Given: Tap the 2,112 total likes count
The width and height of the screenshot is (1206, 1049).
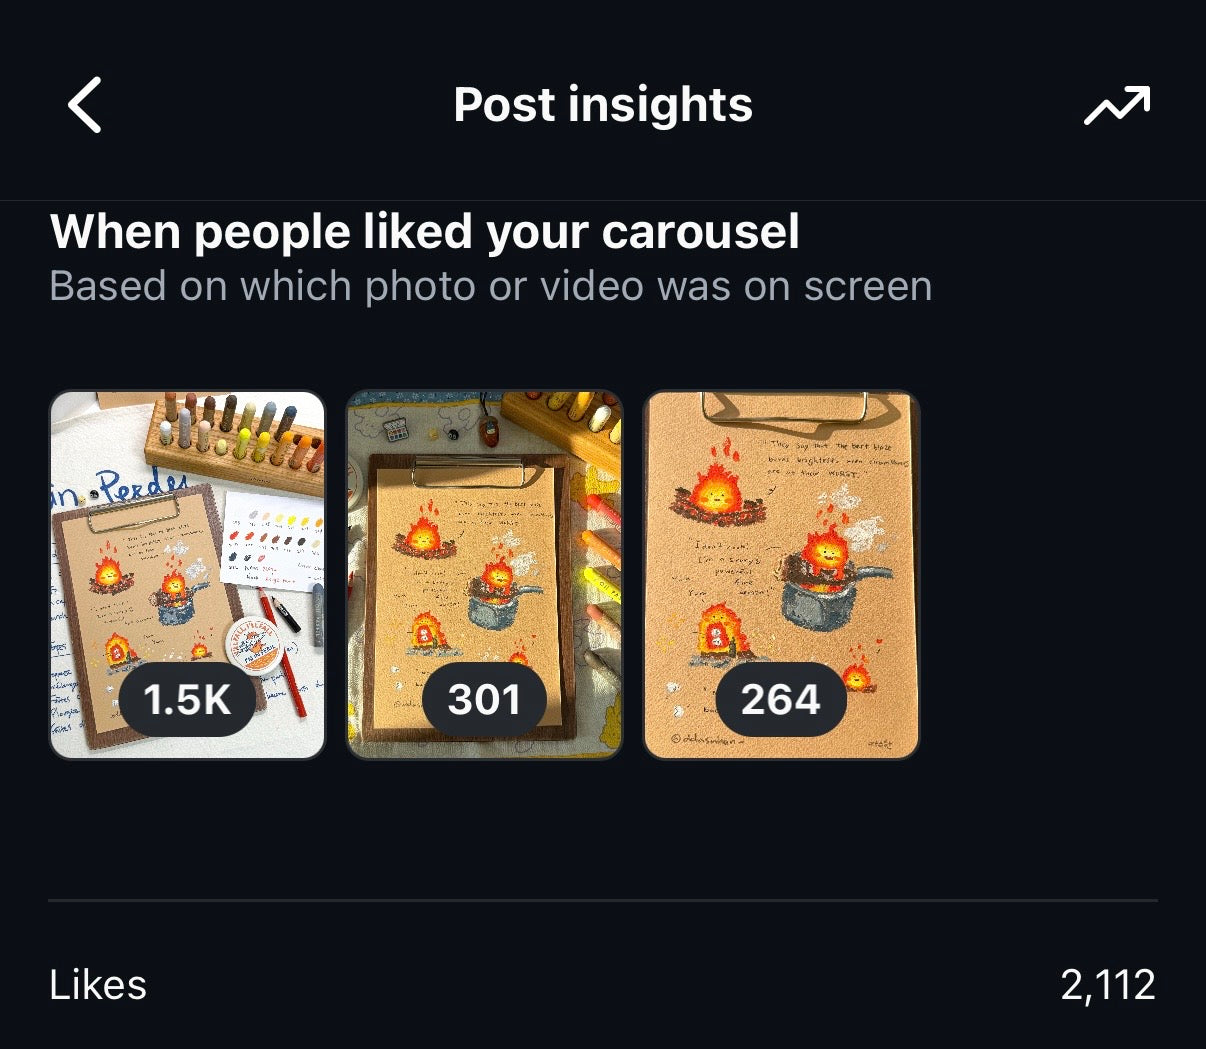Looking at the screenshot, I should (1107, 985).
